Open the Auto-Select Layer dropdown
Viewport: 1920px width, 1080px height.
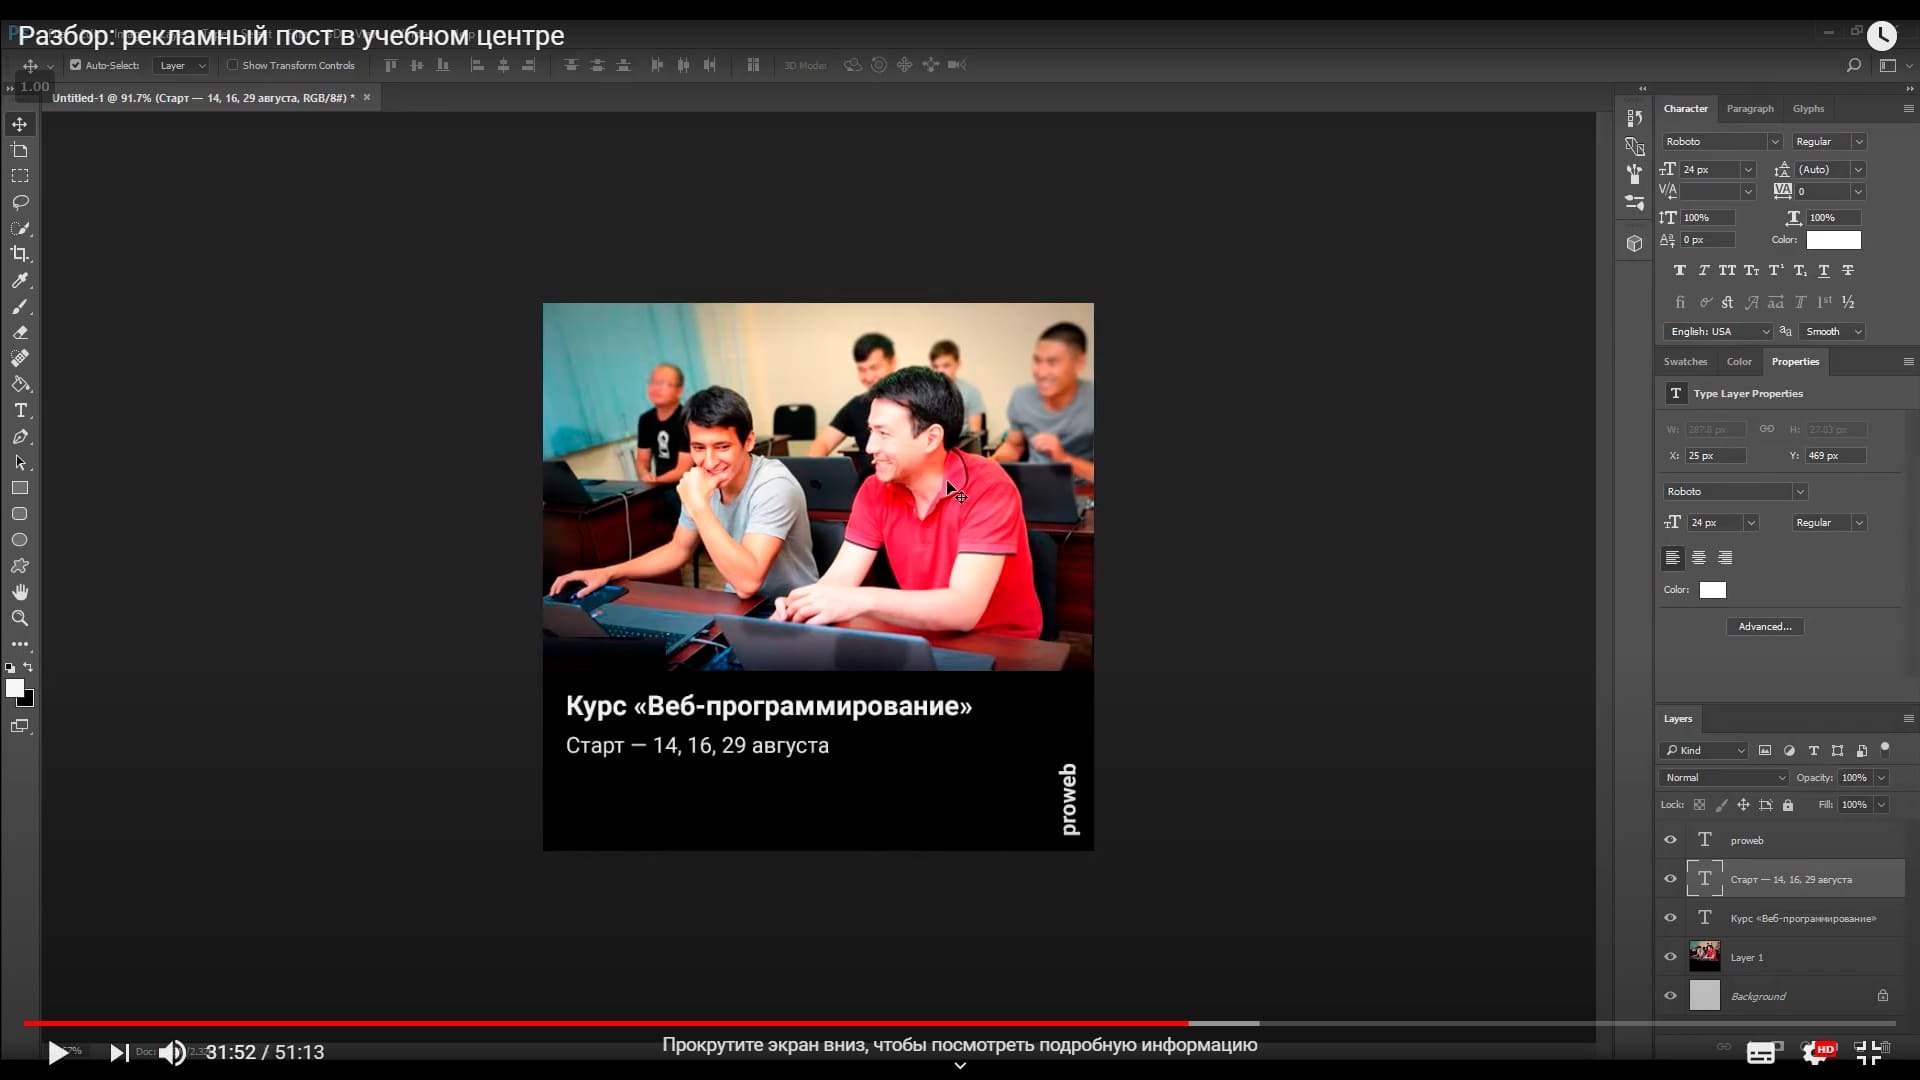[x=182, y=65]
